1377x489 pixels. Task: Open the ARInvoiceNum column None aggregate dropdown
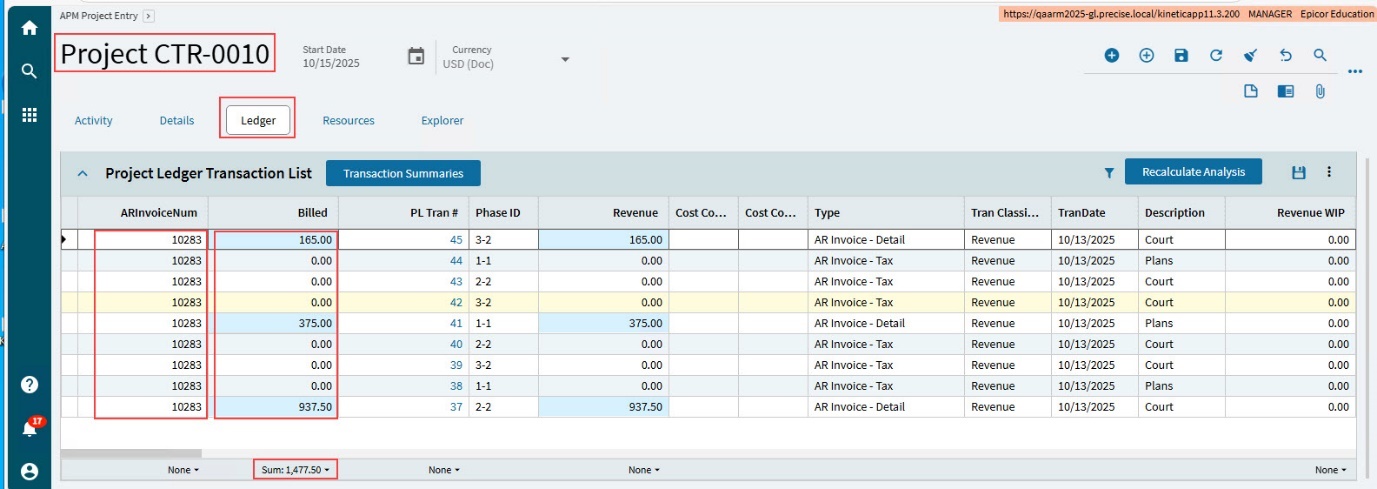click(183, 469)
